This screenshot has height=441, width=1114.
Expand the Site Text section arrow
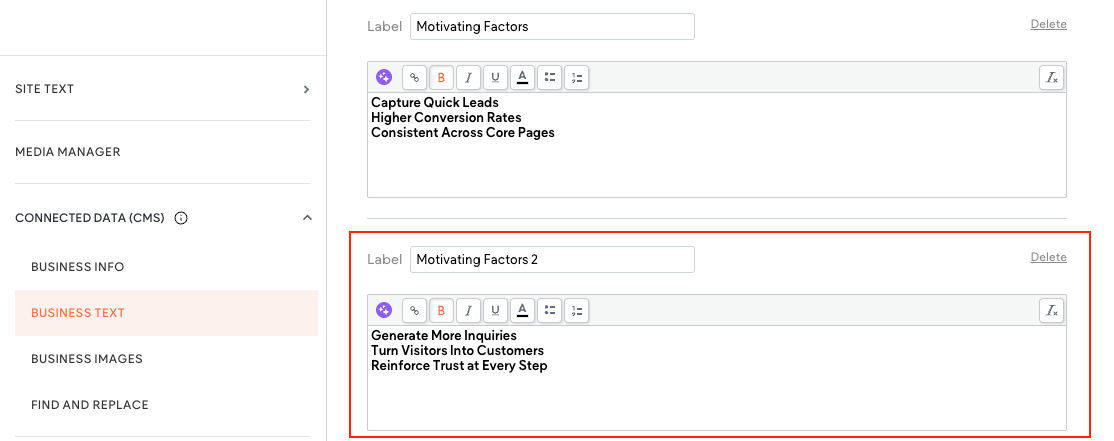click(x=306, y=89)
